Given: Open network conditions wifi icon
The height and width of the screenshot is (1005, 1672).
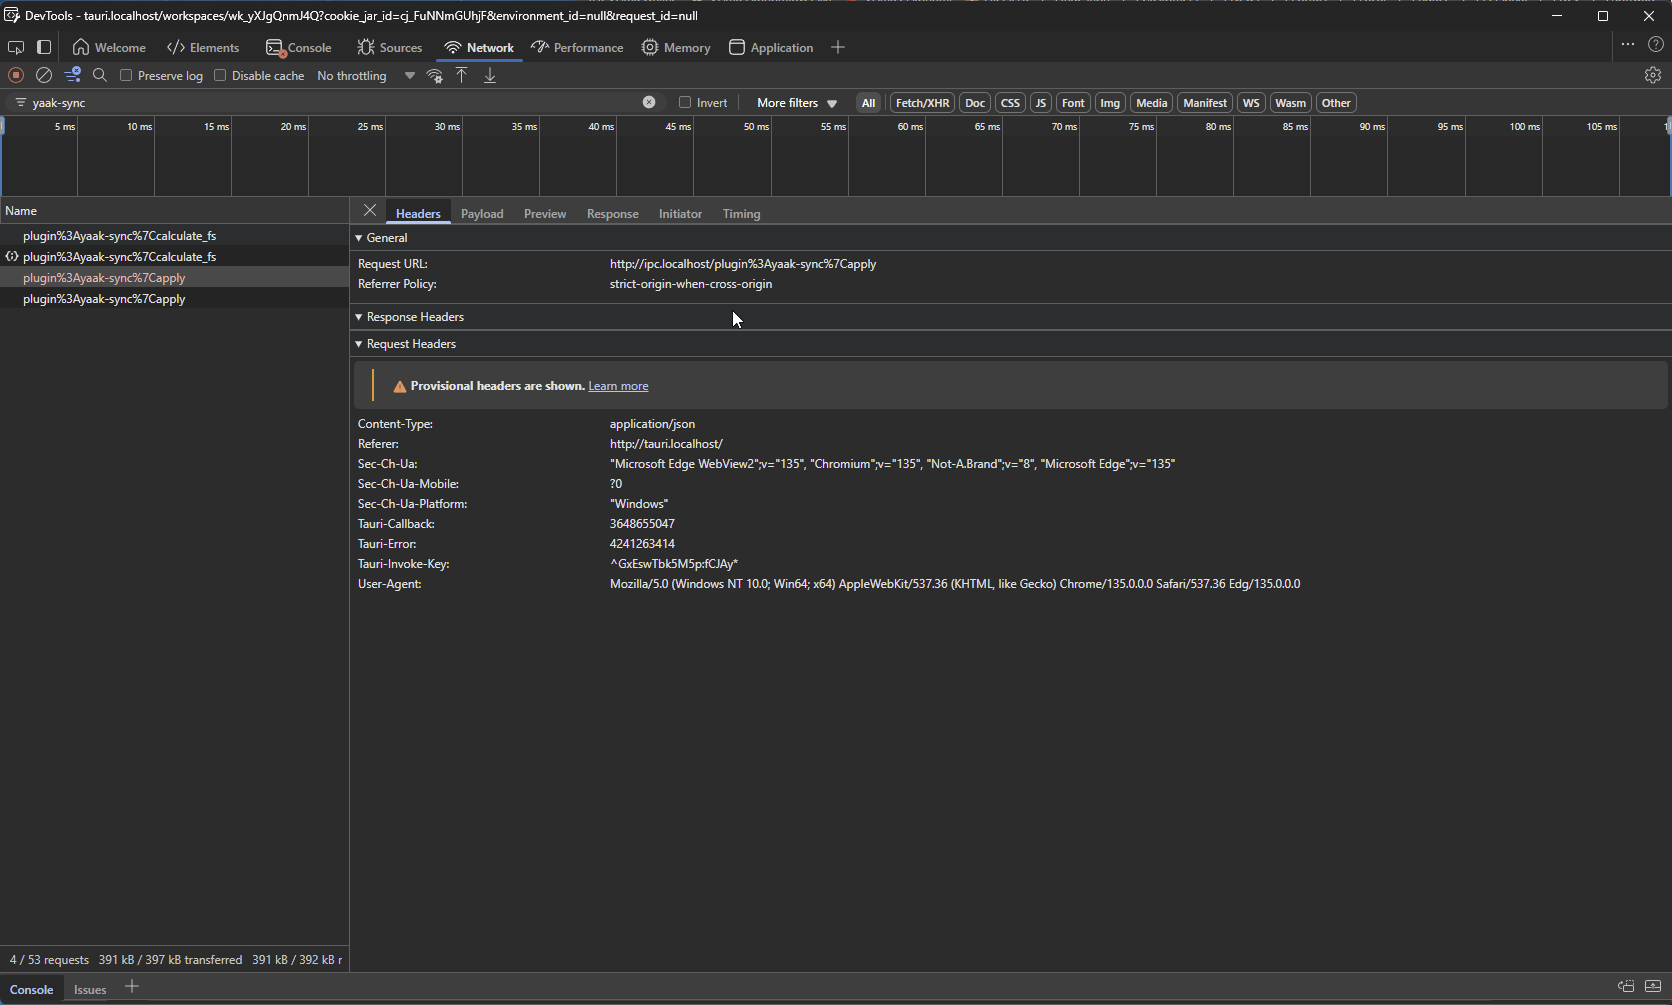Looking at the screenshot, I should (434, 76).
